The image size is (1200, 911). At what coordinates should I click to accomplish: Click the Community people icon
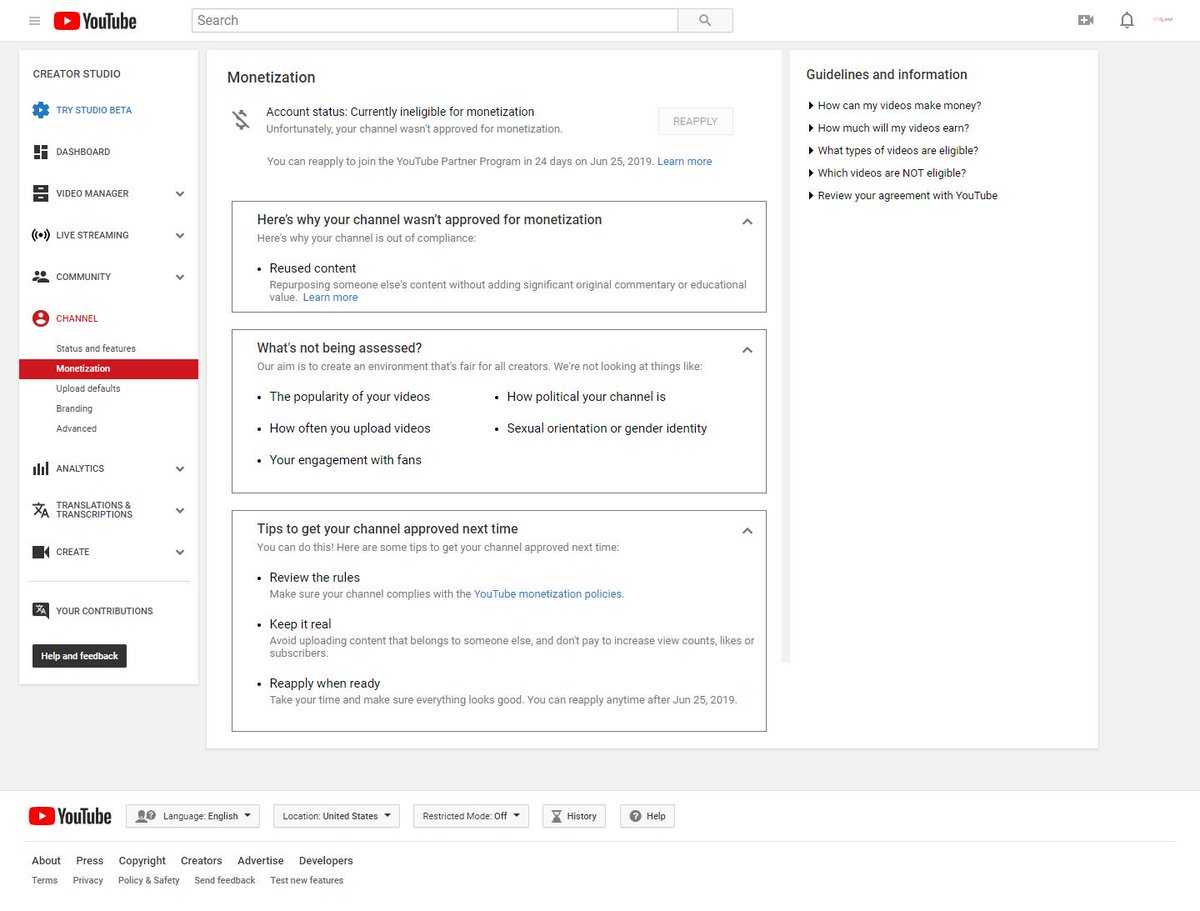point(40,277)
